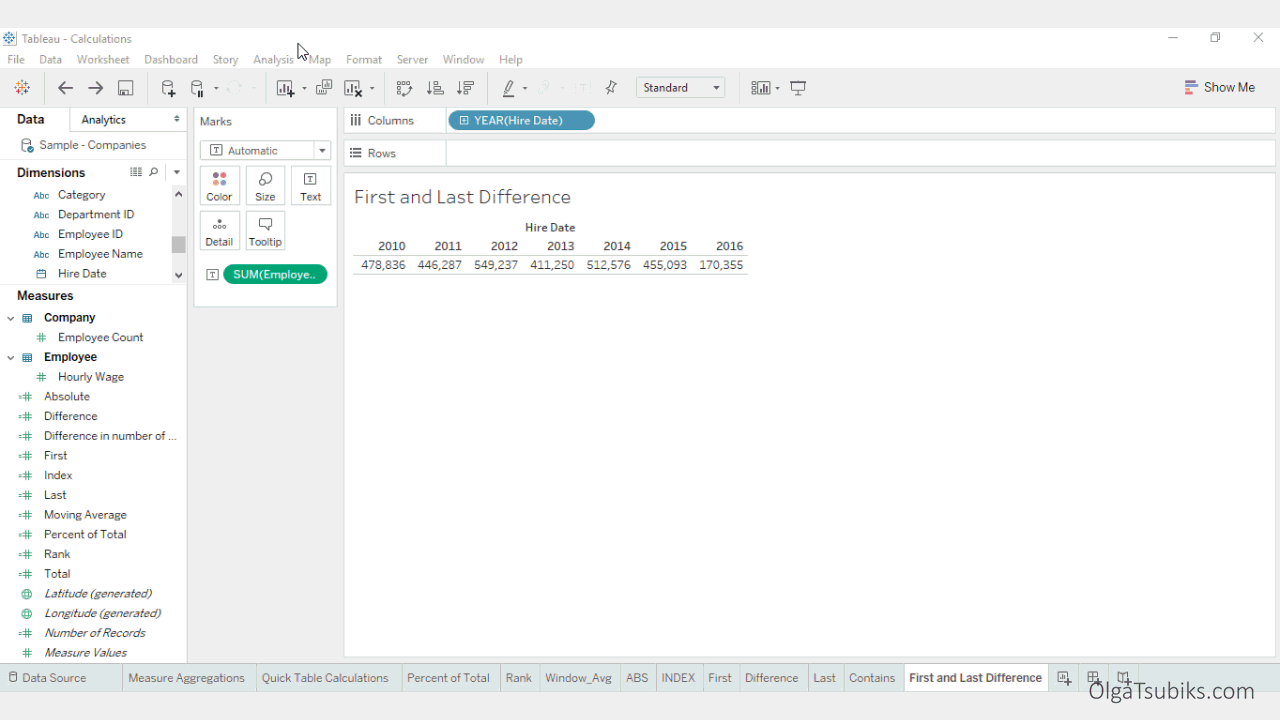1280x720 pixels.
Task: Switch to the Analytics pane tab
Action: [x=104, y=119]
